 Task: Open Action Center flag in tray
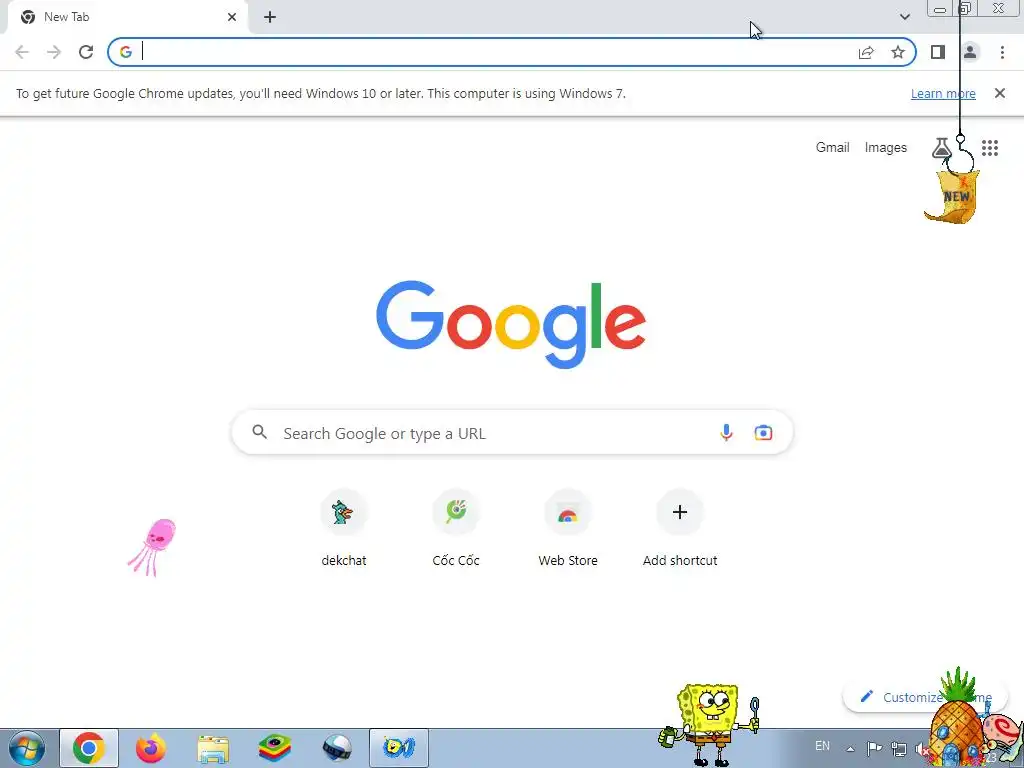tap(874, 748)
